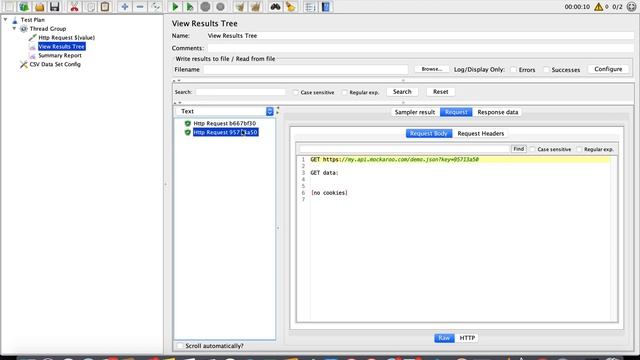Click divider arrows above the Search row
The width and height of the screenshot is (640, 360).
(177, 81)
